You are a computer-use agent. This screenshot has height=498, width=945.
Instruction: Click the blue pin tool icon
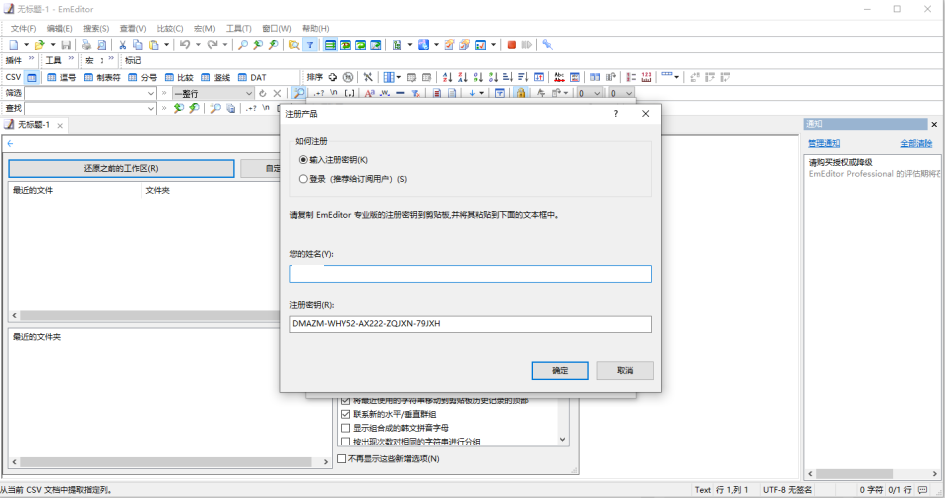pyautogui.click(x=547, y=45)
